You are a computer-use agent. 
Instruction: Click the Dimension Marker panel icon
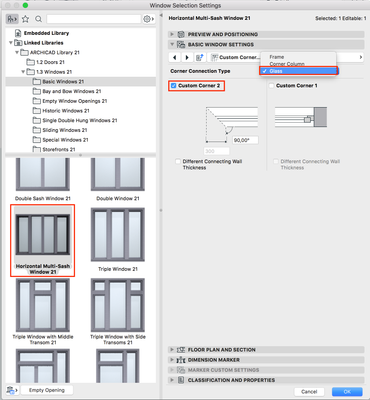click(181, 360)
